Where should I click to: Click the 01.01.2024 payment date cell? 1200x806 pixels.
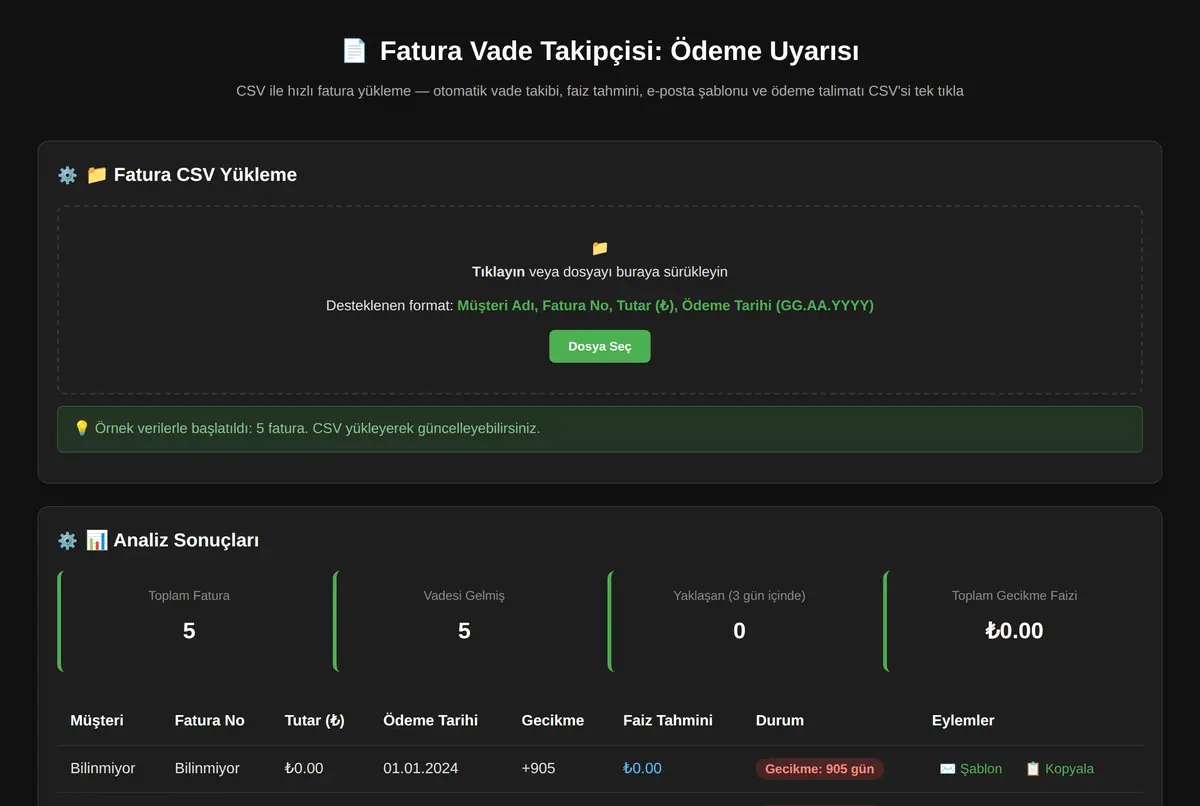[421, 768]
